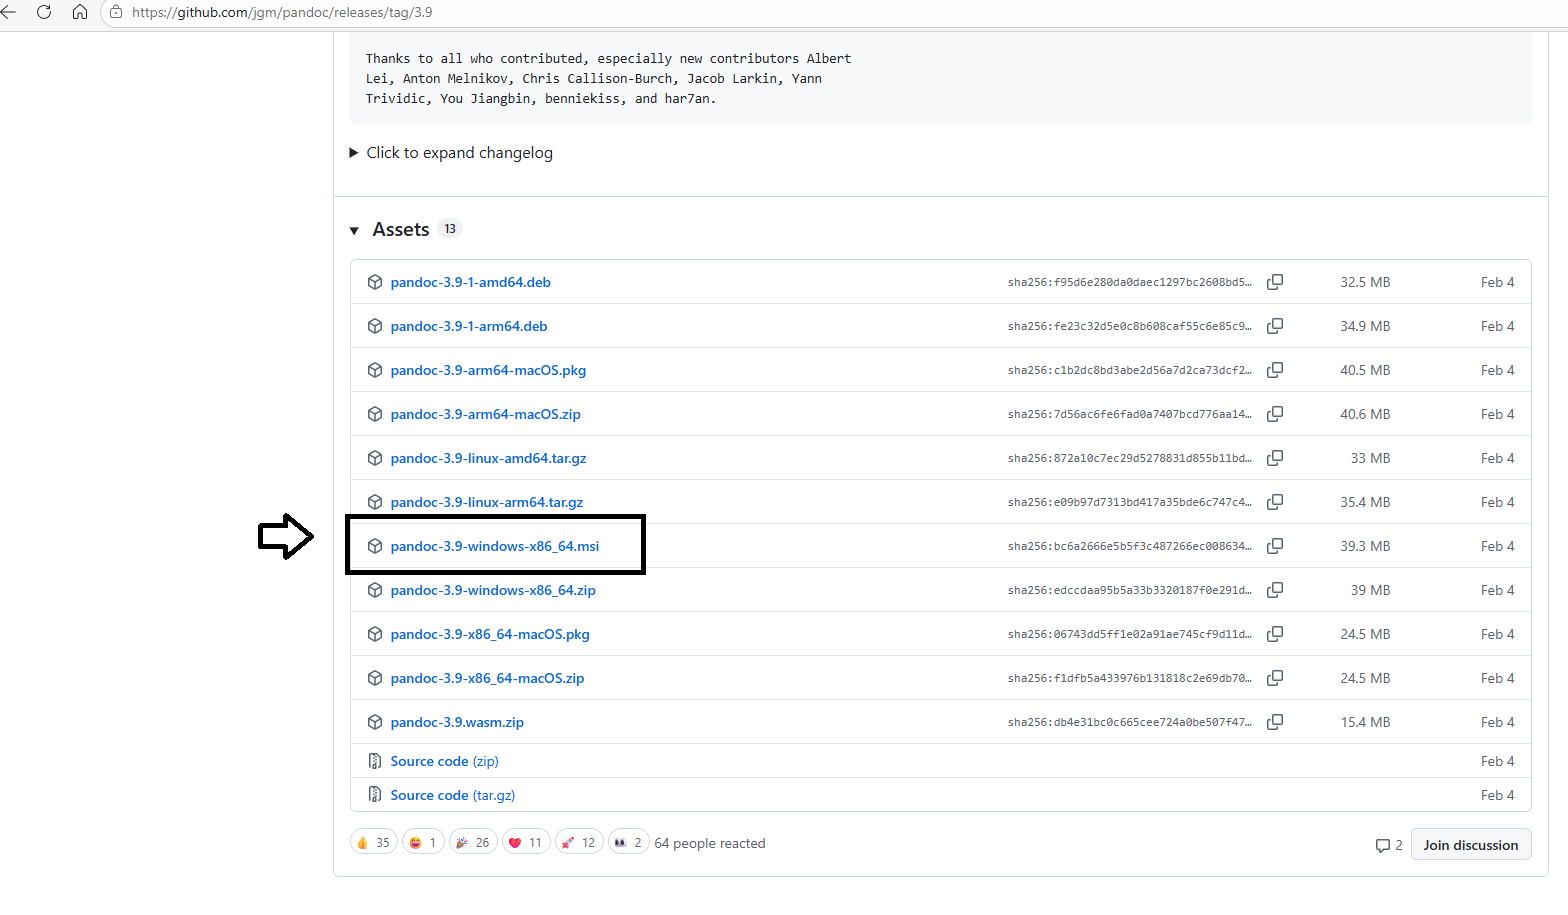Copy sha256 hash for pandoc-3.9-windows-x86_64.msi
This screenshot has width=1568, height=915.
(1275, 546)
